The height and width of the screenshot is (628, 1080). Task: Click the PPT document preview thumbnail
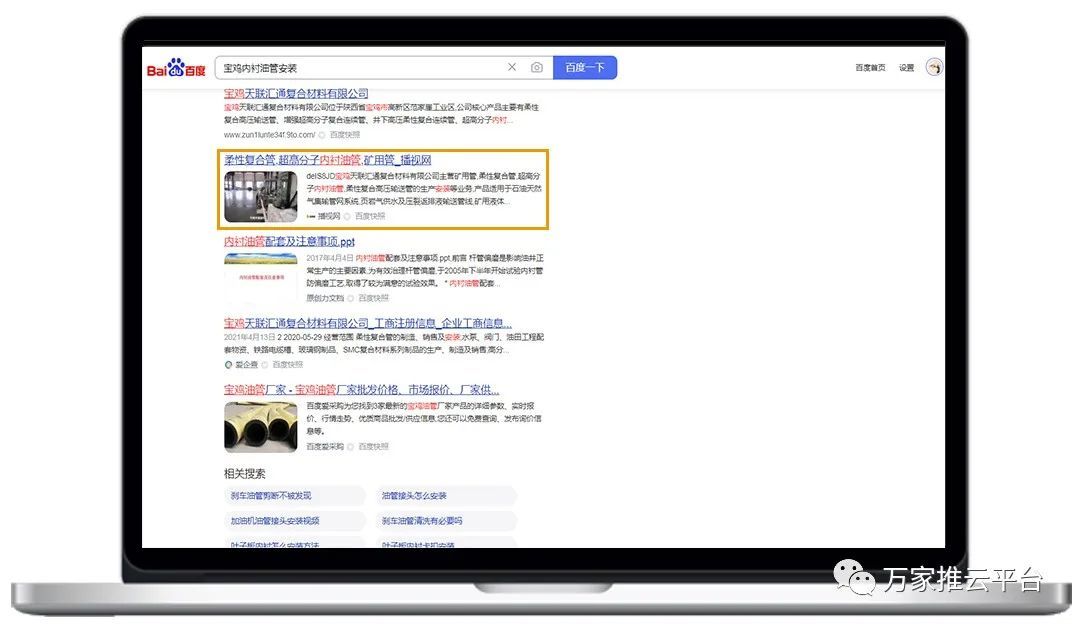[260, 277]
